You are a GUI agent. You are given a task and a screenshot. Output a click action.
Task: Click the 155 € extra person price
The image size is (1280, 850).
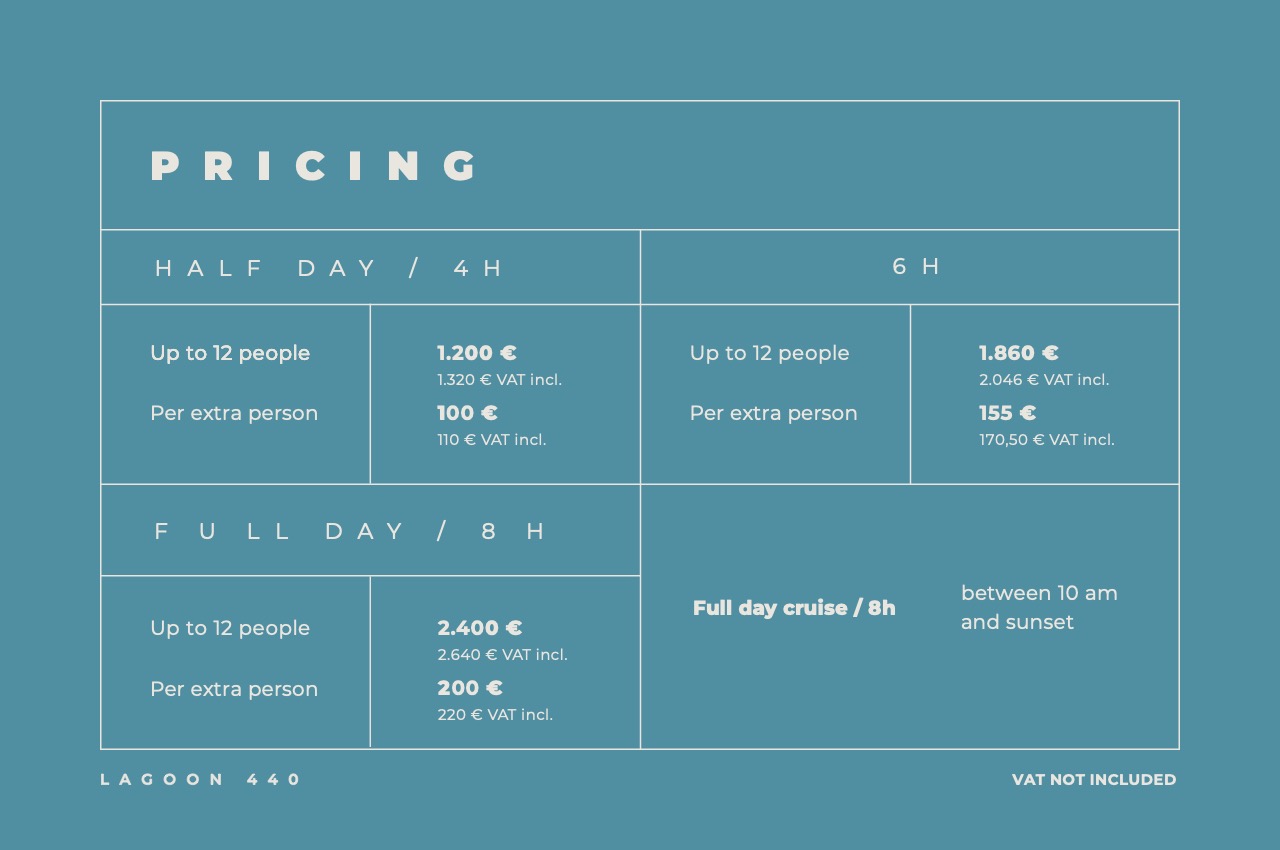point(1007,413)
